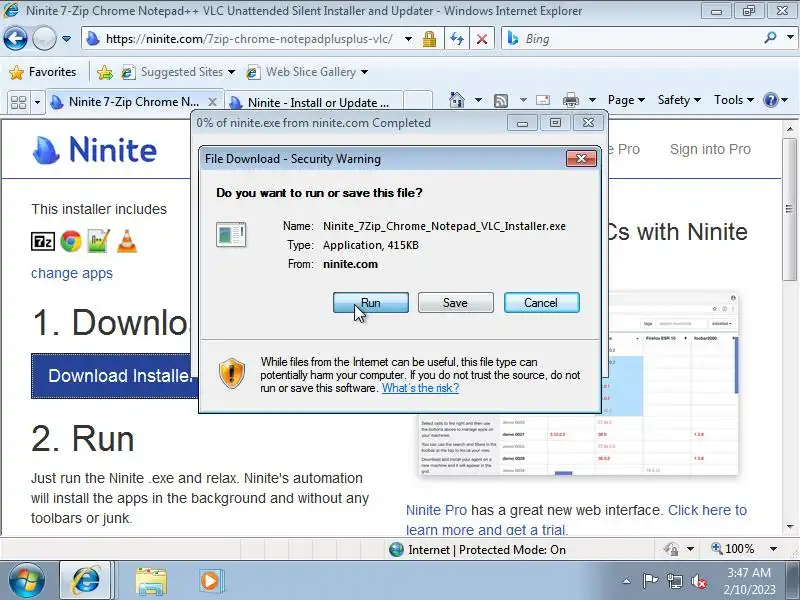This screenshot has width=800, height=600.
Task: Click the Notepad++ app icon
Action: (99, 241)
